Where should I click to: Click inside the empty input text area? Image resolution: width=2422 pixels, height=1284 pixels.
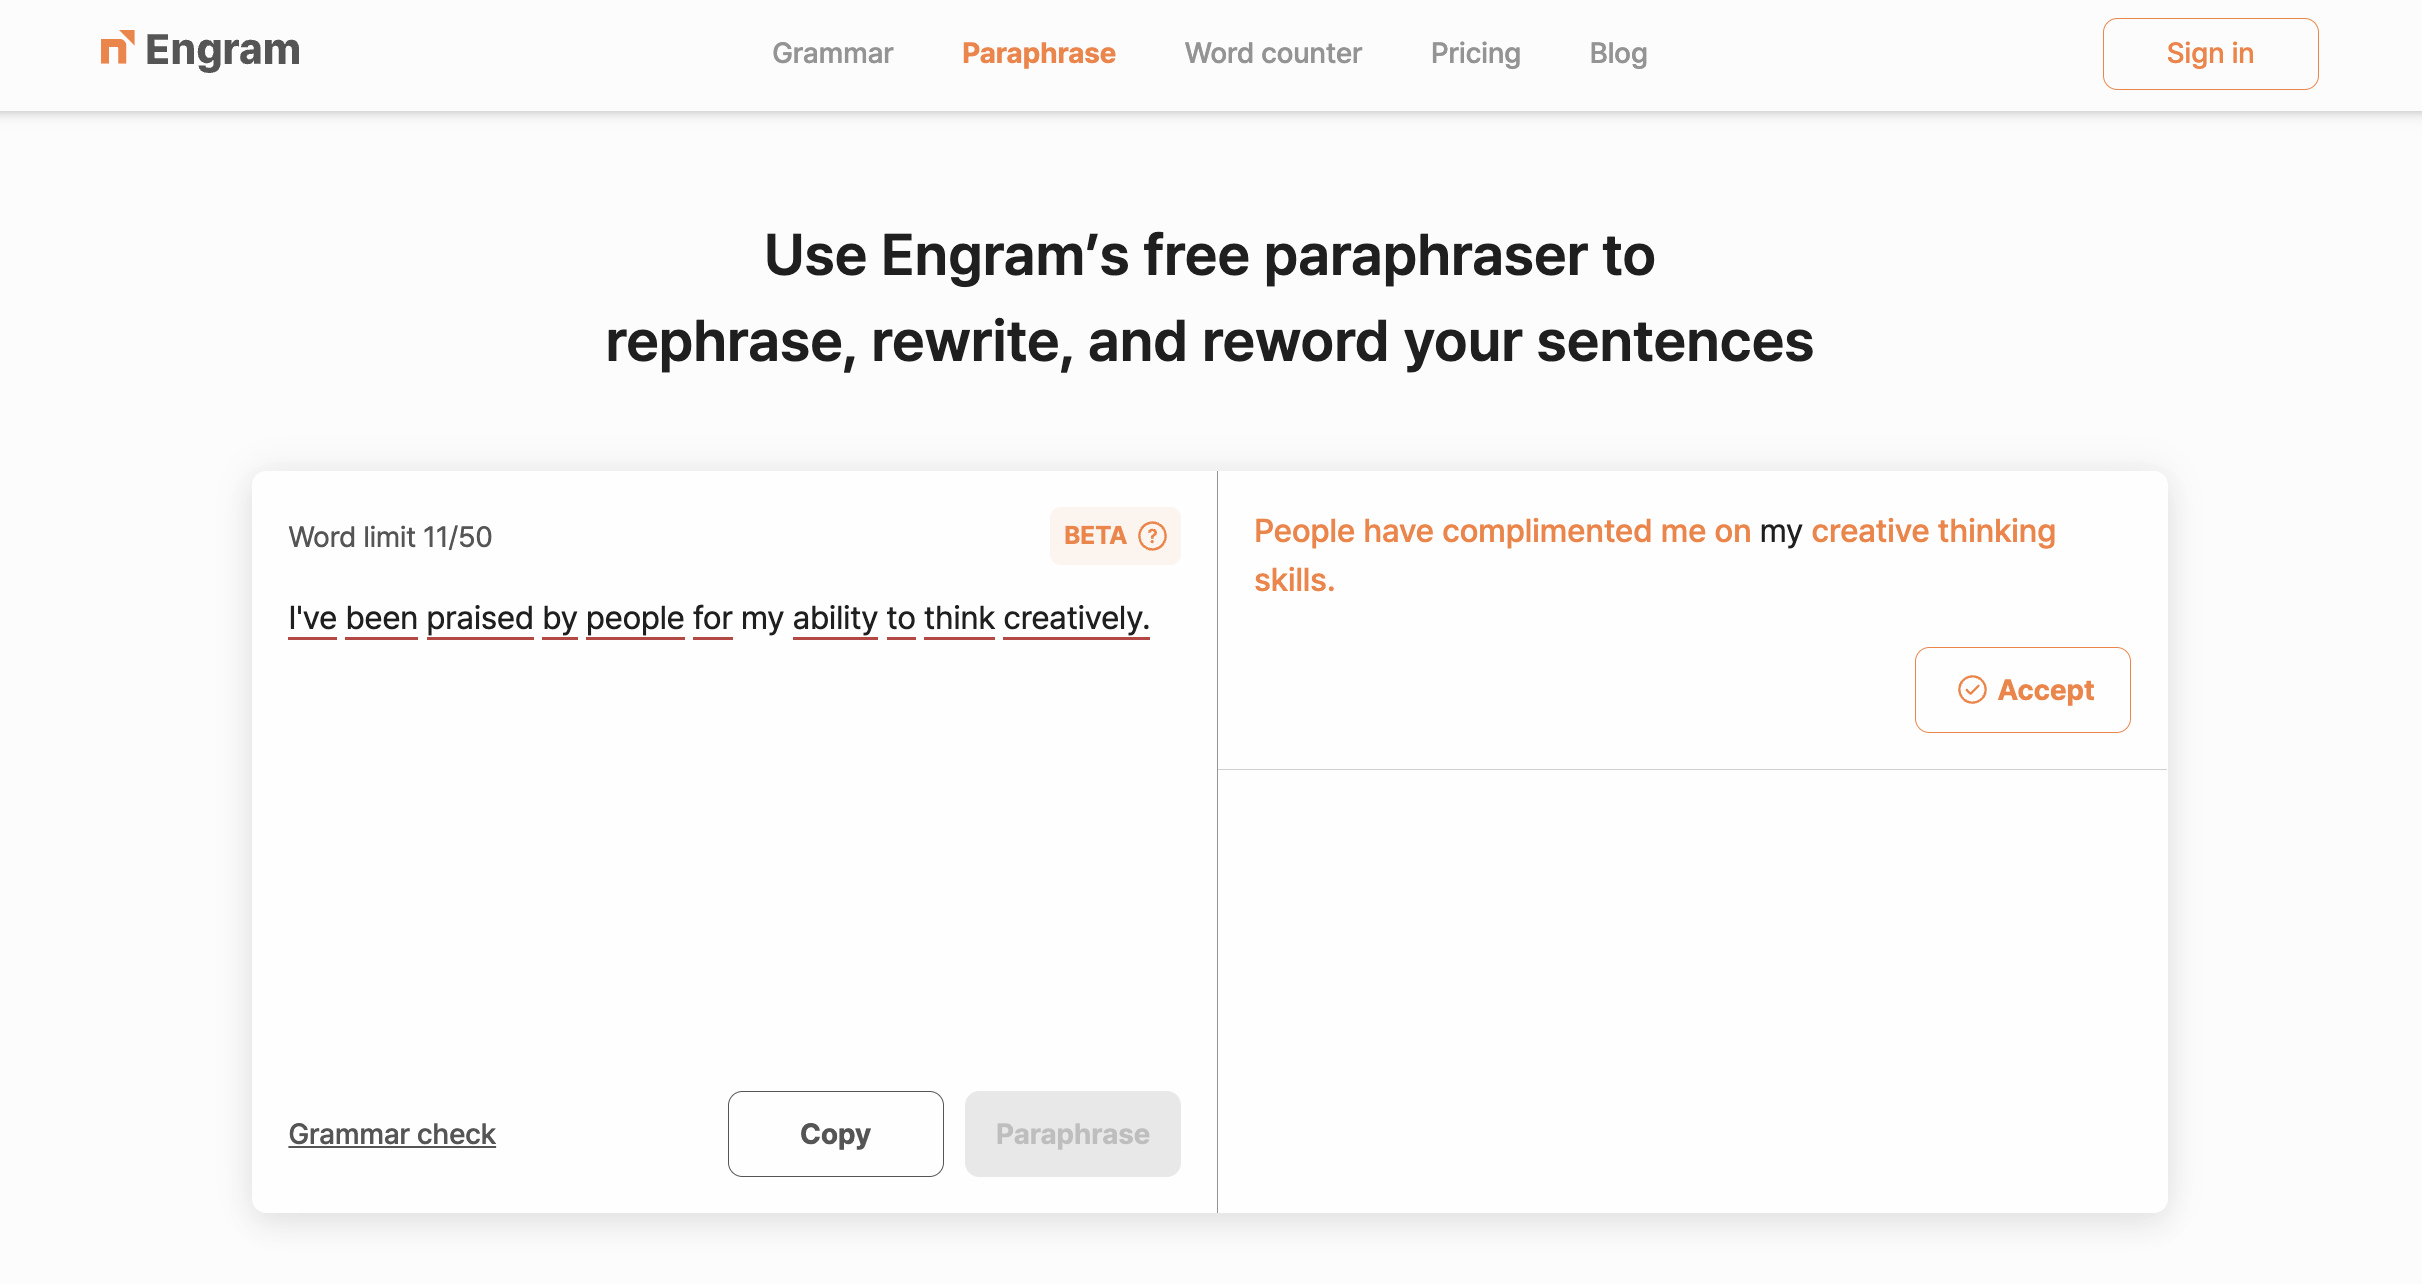click(734, 850)
